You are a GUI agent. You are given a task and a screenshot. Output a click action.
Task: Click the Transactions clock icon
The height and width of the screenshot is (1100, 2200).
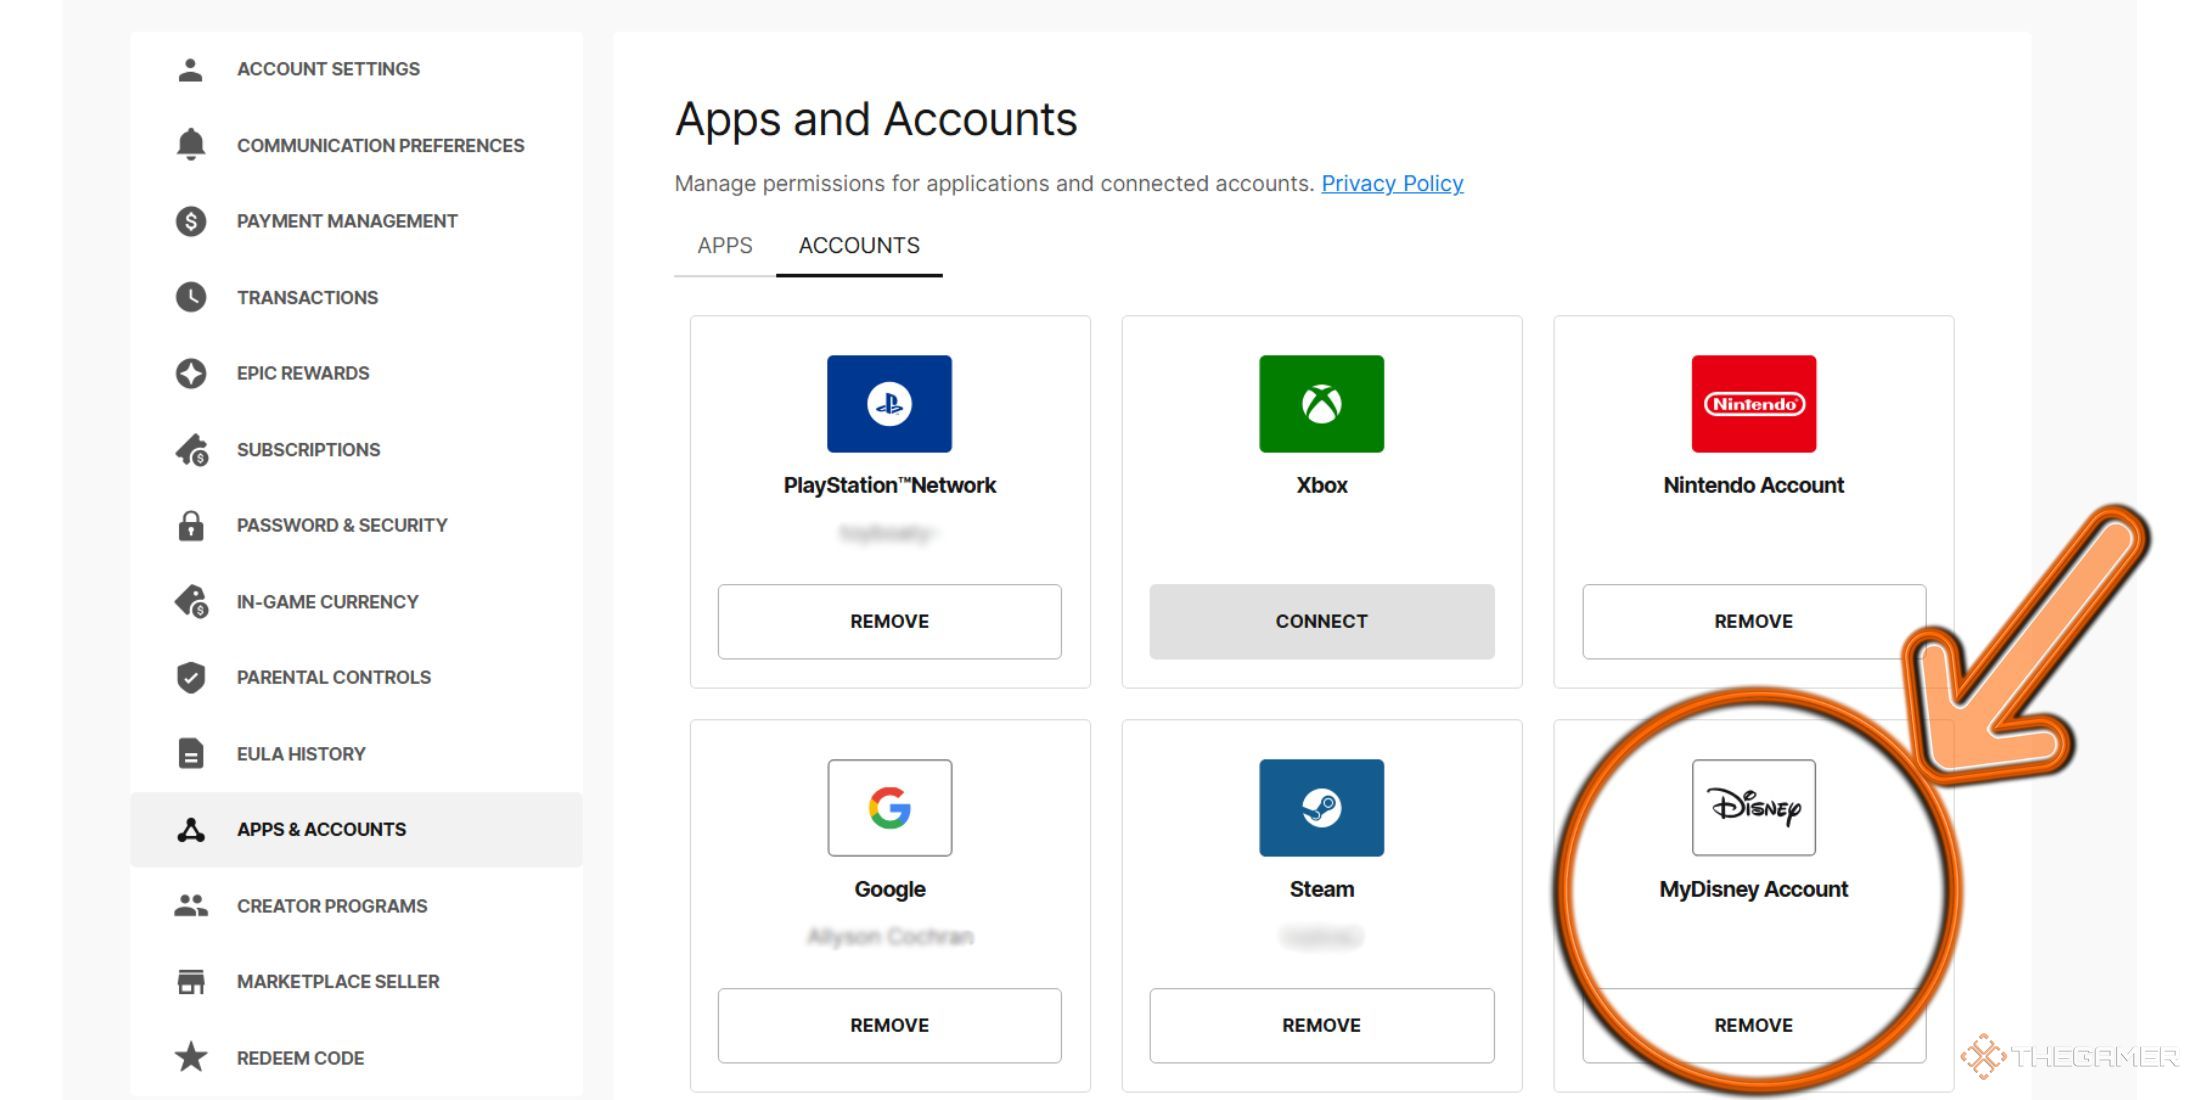pos(190,297)
